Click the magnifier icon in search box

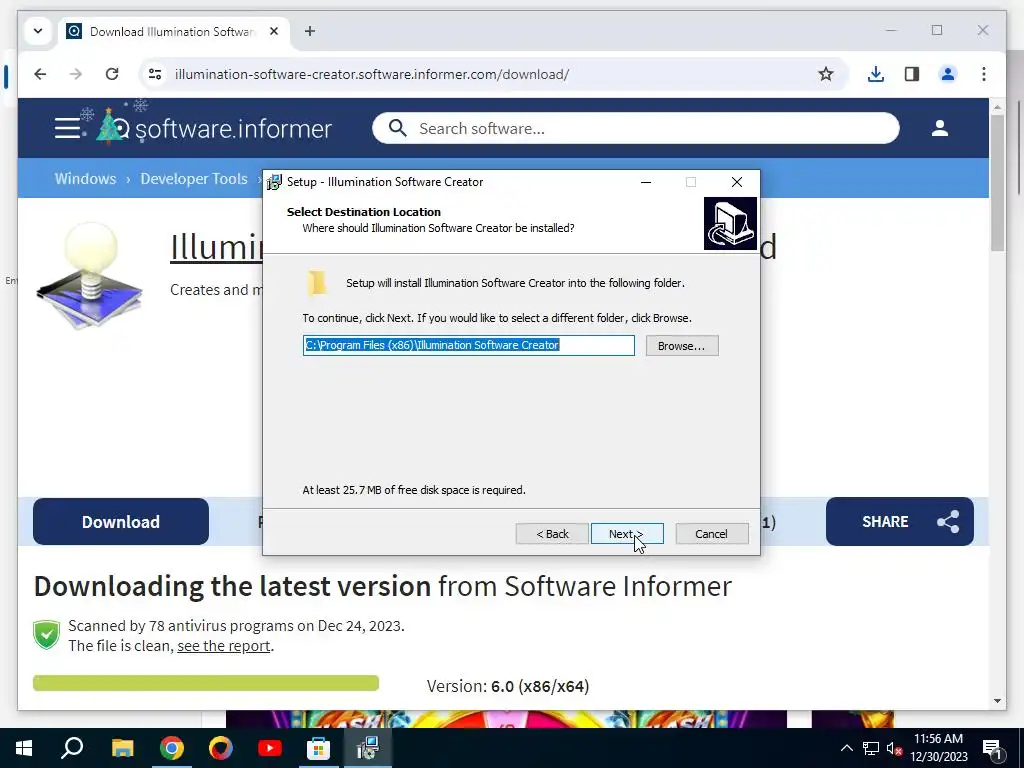(397, 128)
